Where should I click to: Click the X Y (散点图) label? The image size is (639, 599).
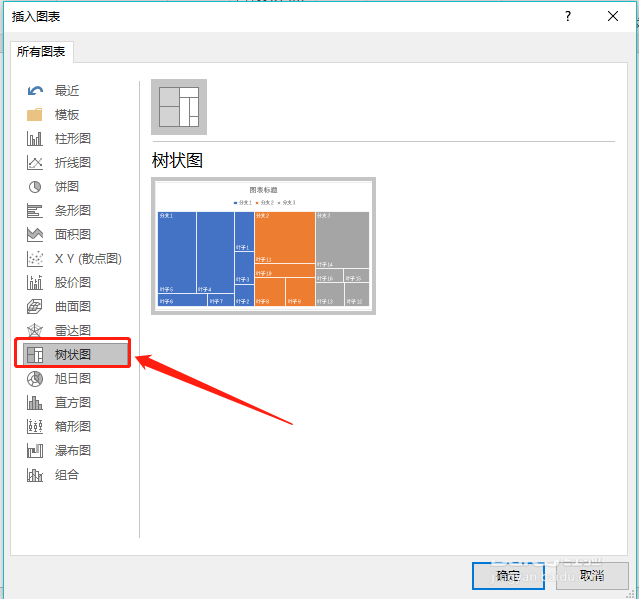(x=88, y=258)
